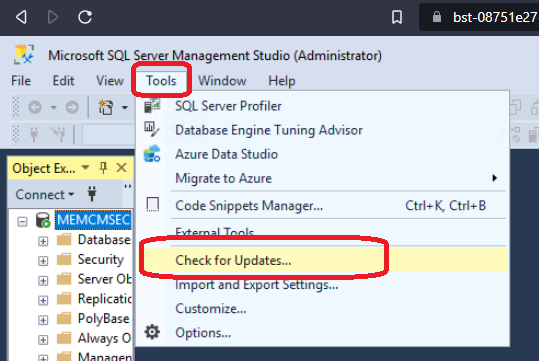This screenshot has width=539, height=361.
Task: Open Database Engine Tuning Advisor
Action: click(323, 130)
